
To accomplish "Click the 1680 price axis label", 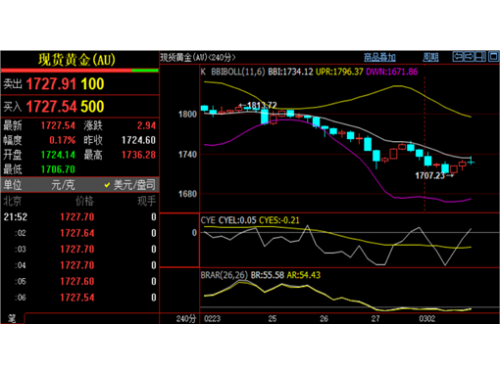I will (187, 194).
